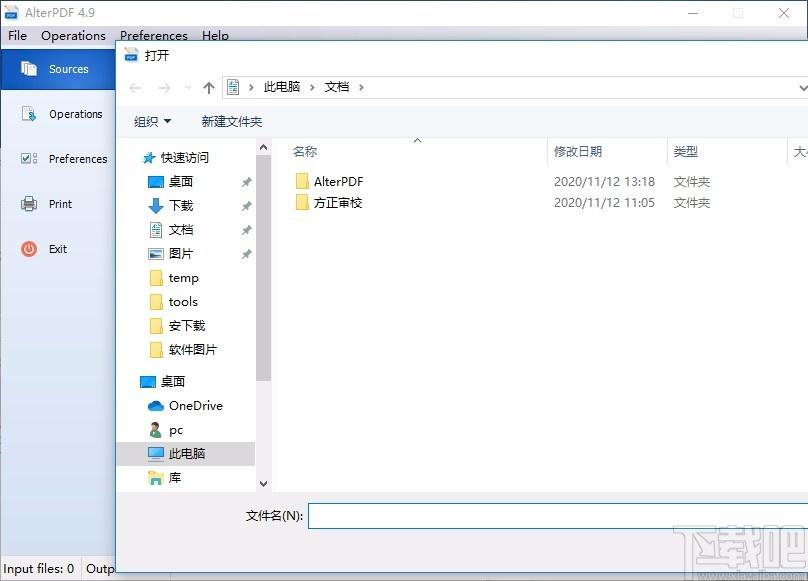The height and width of the screenshot is (581, 808).
Task: Click the pc user avatar icon
Action: coord(155,429)
